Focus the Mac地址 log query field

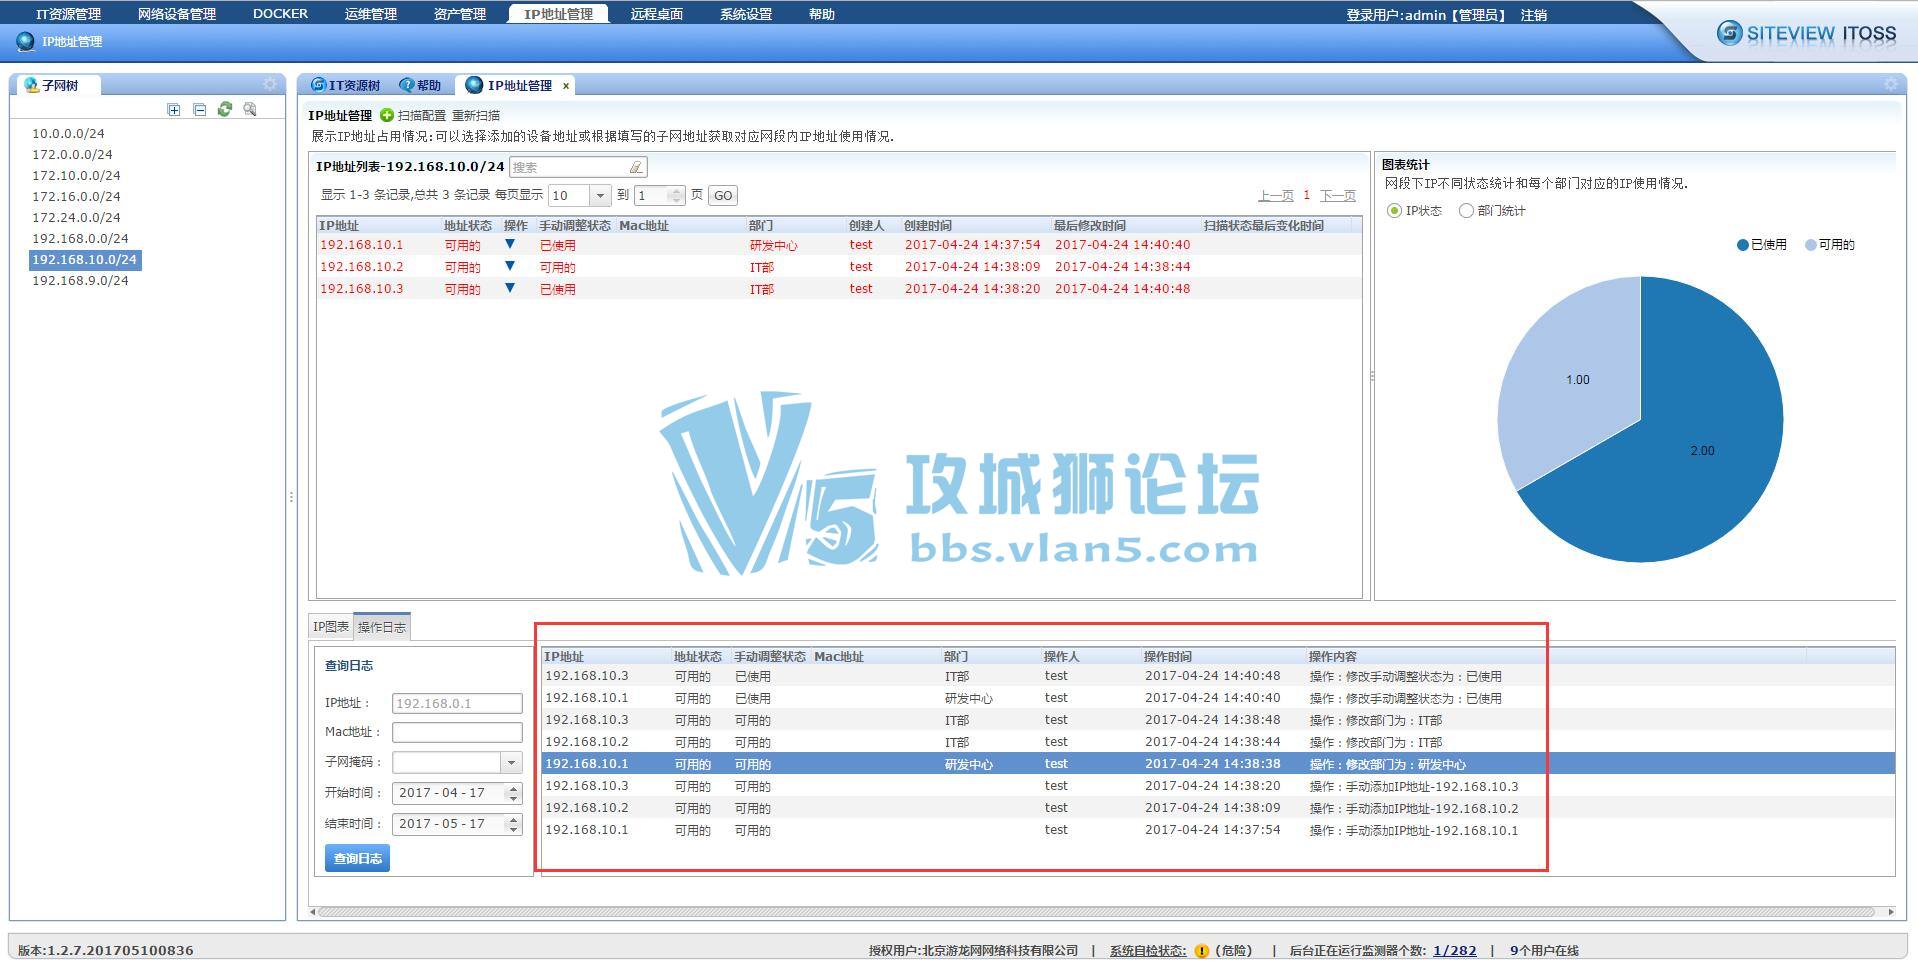click(x=457, y=732)
